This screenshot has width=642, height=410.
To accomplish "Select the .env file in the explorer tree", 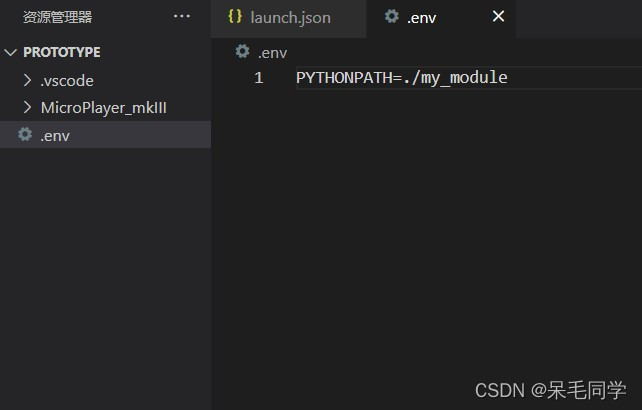I will (105, 135).
